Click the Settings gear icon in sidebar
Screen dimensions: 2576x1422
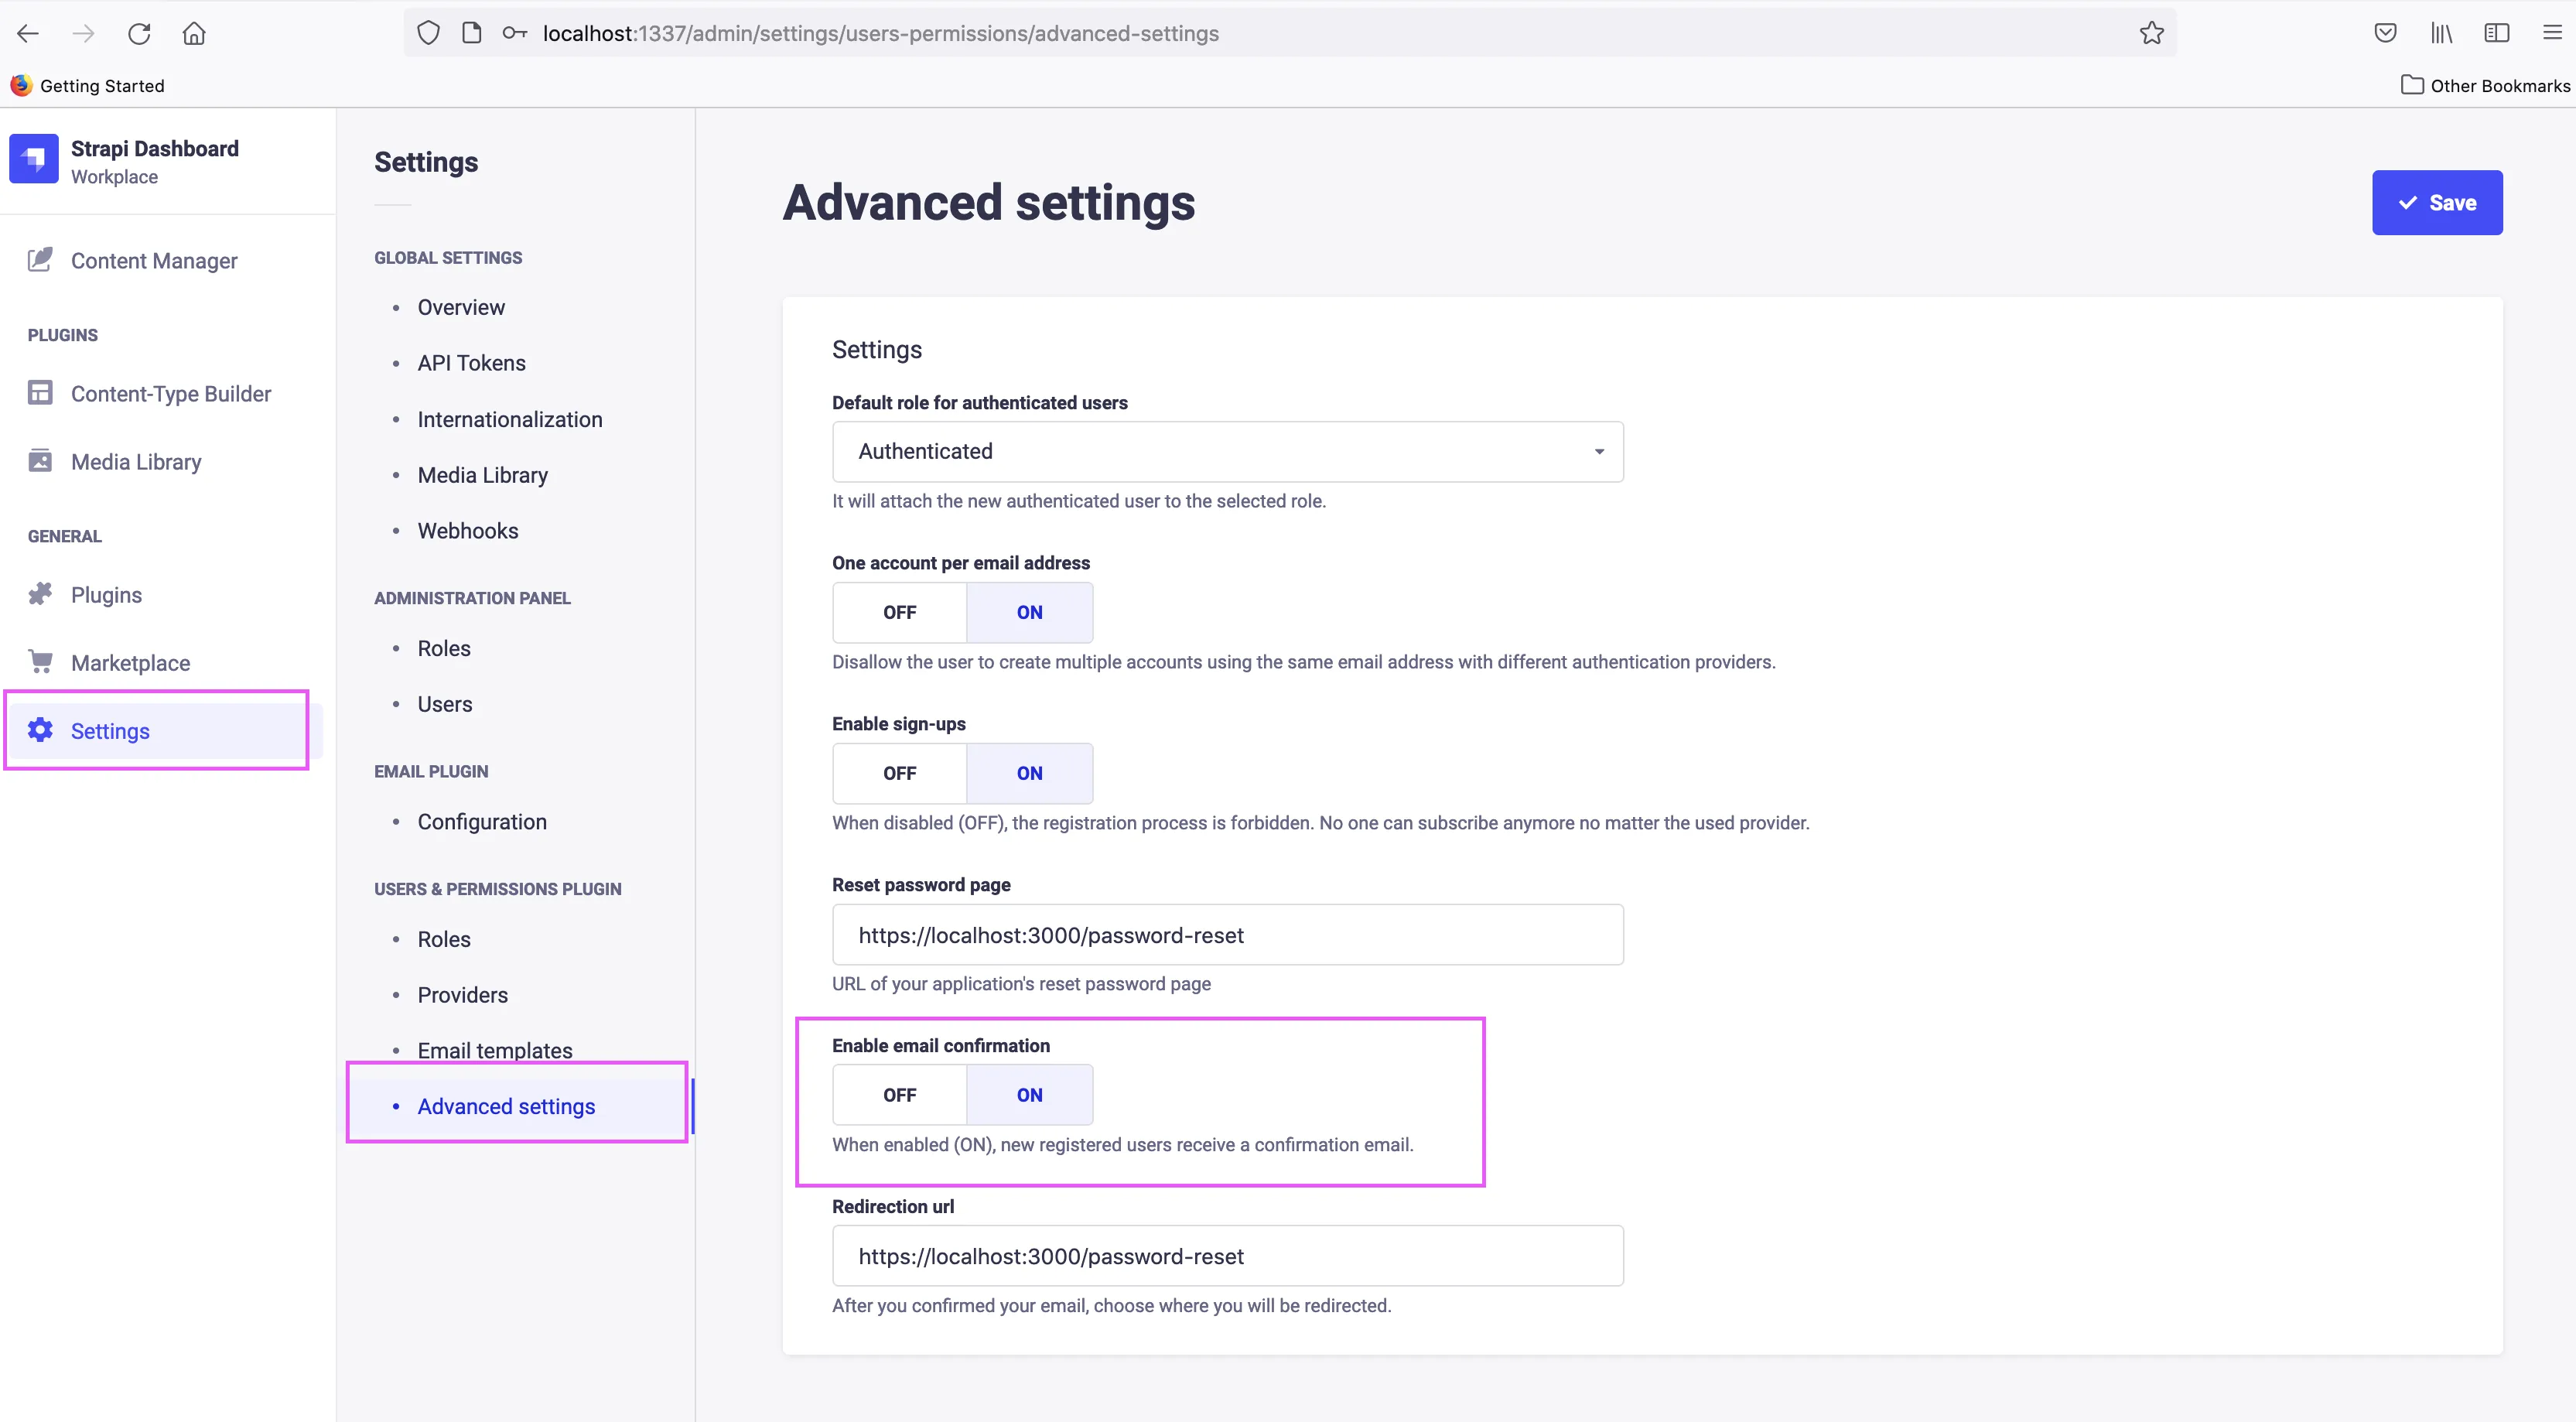[x=40, y=730]
